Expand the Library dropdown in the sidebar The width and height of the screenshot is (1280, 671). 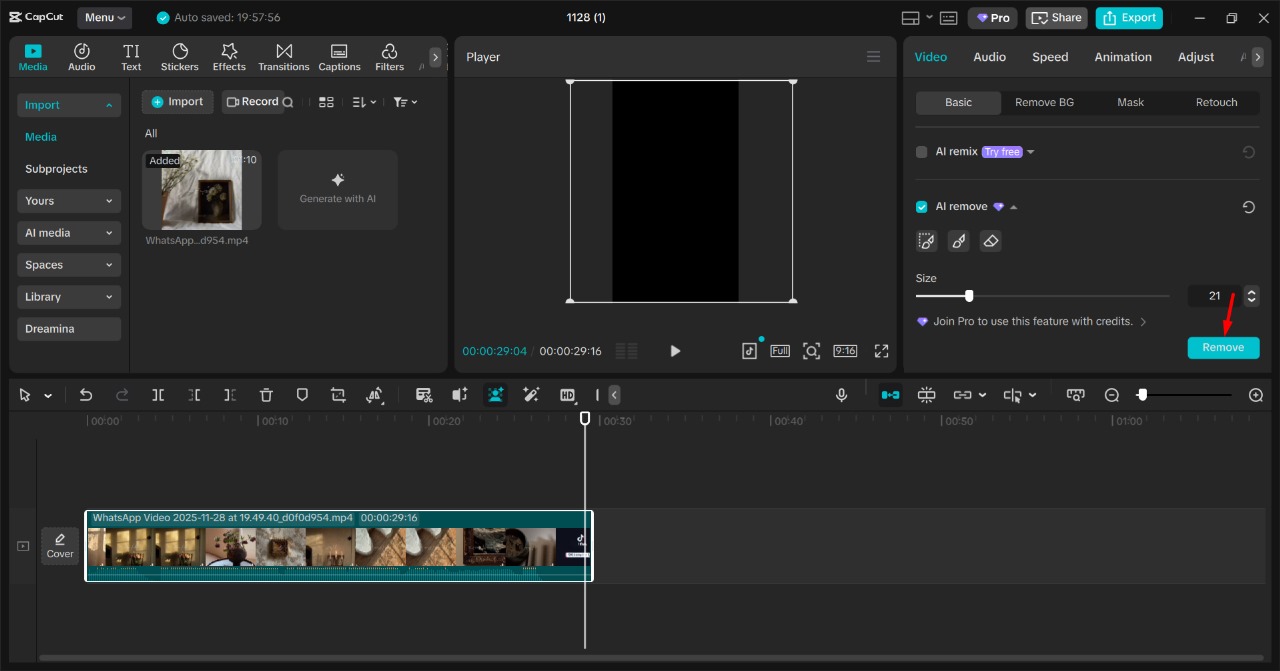point(69,296)
